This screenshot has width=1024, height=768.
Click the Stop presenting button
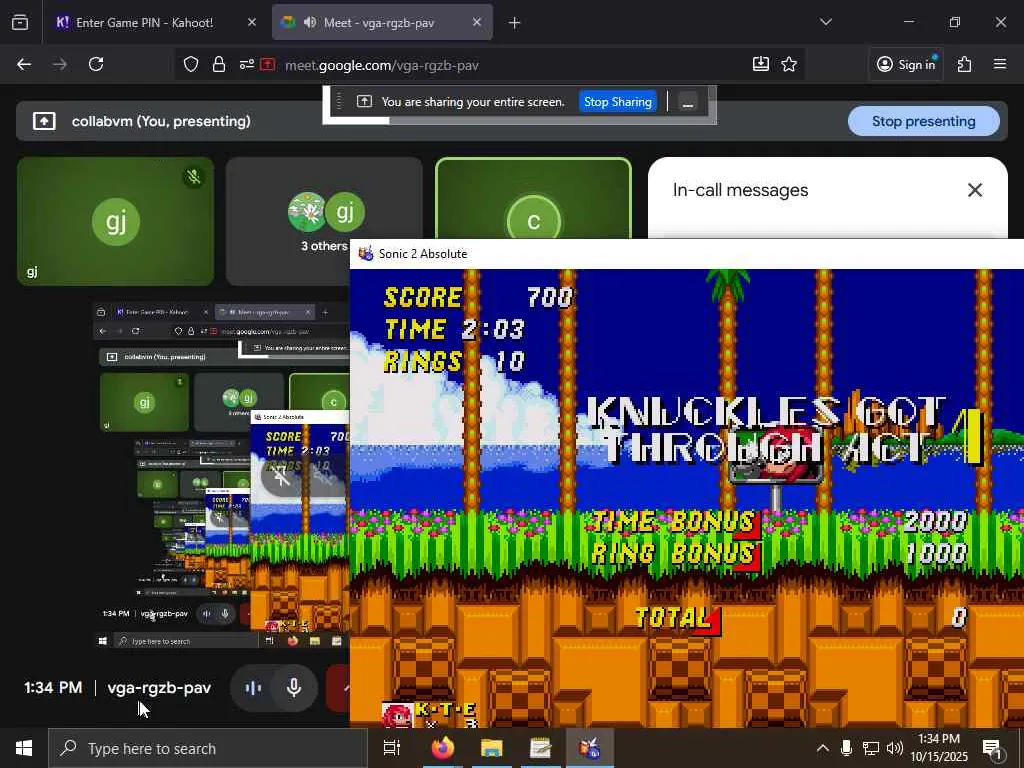923,121
